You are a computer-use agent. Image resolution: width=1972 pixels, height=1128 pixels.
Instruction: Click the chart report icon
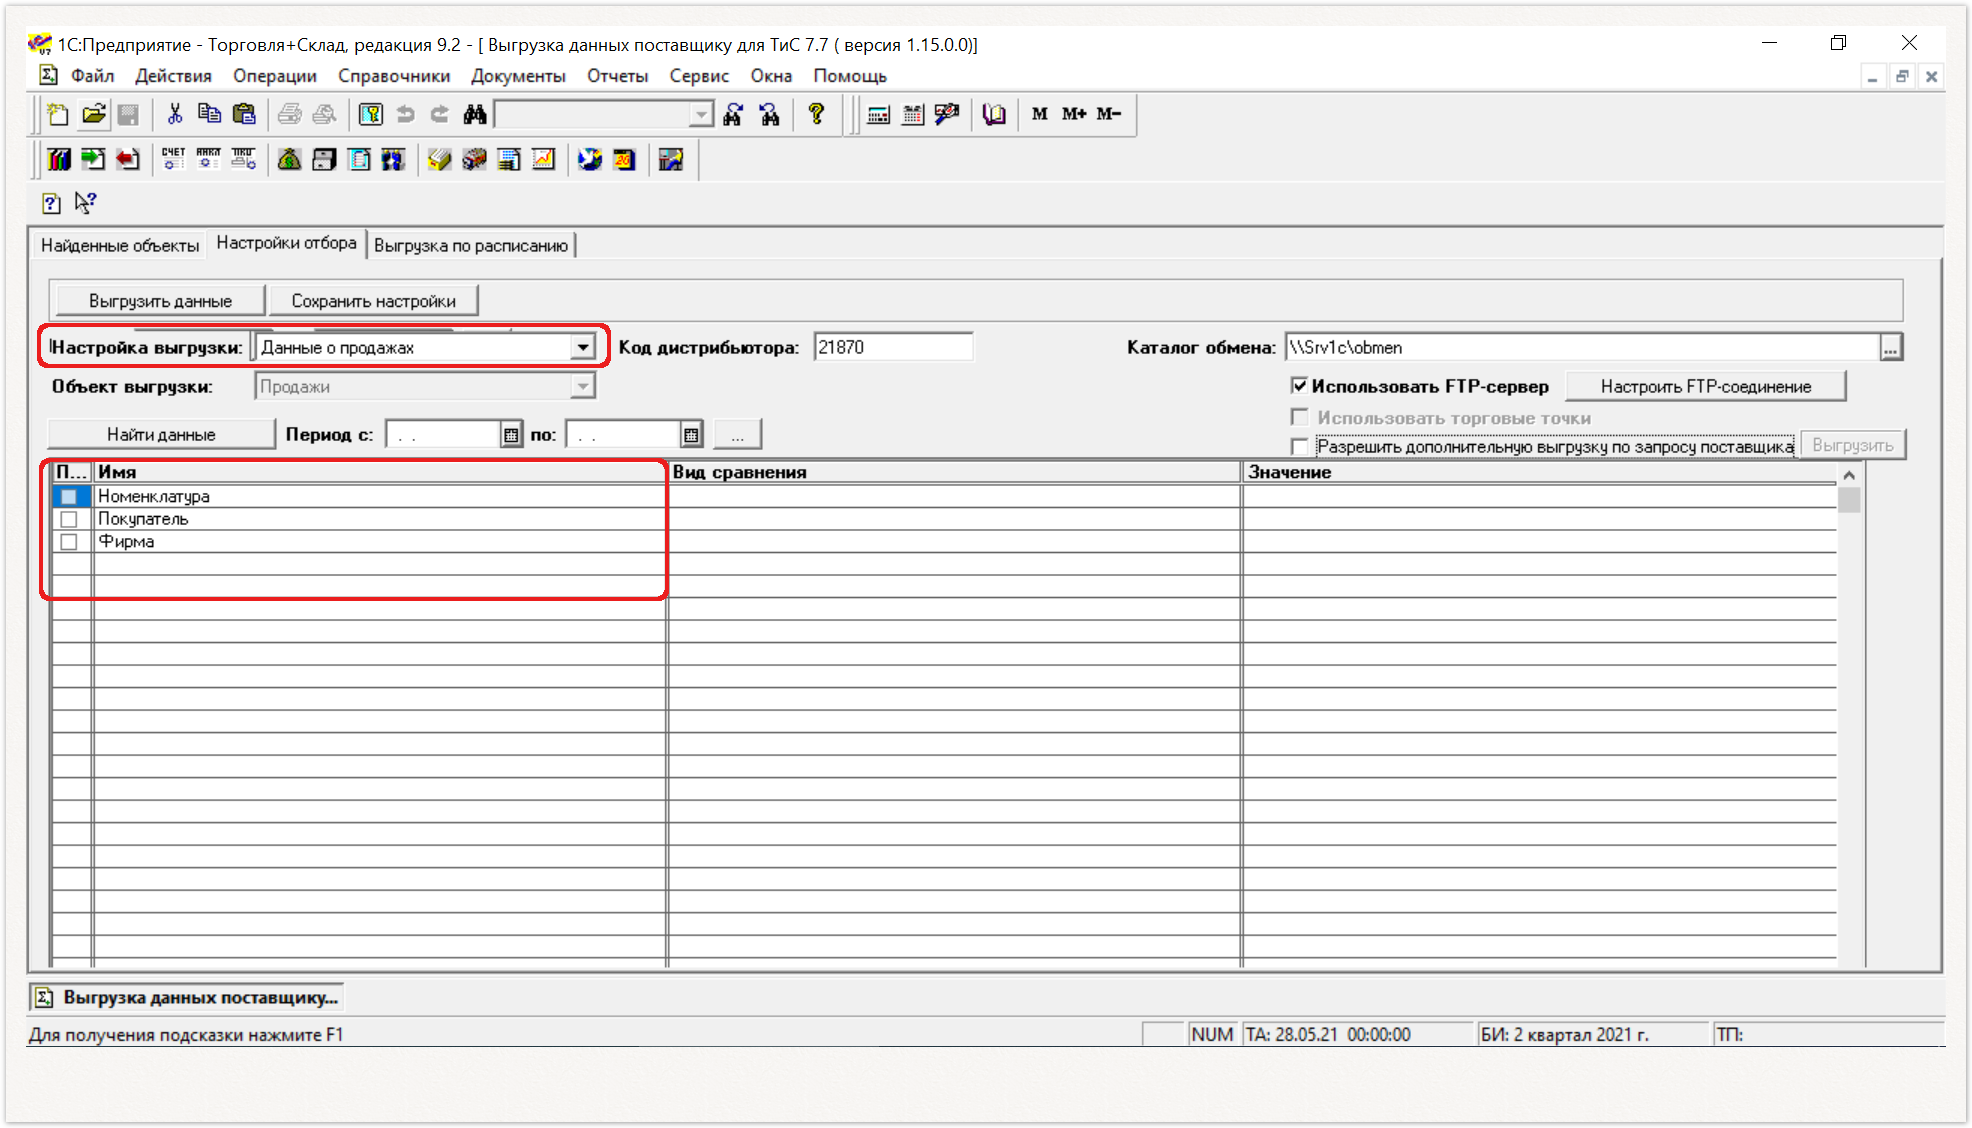click(543, 159)
